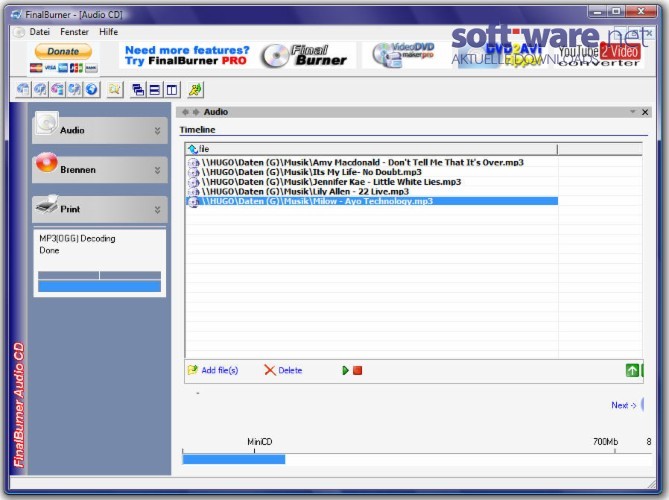Click the Print sidebar label
Viewport: 669px width, 500px height.
70,209
